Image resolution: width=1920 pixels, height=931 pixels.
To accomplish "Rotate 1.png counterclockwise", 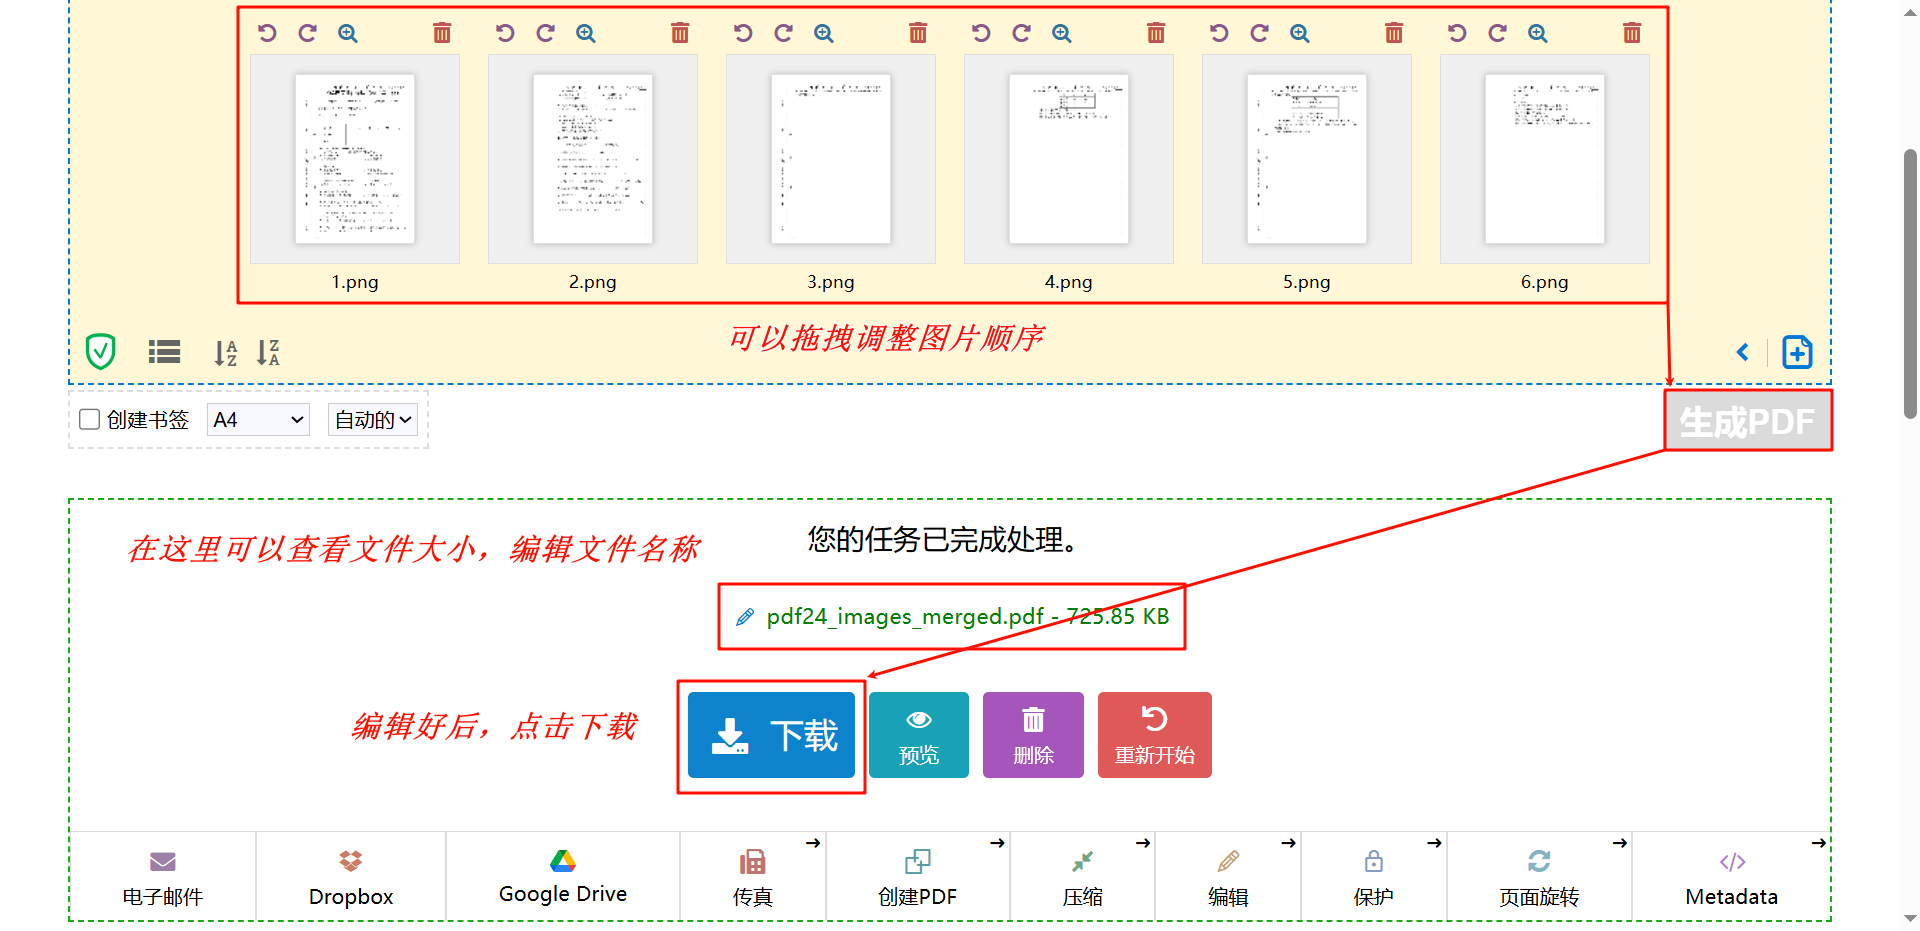I will click(266, 32).
